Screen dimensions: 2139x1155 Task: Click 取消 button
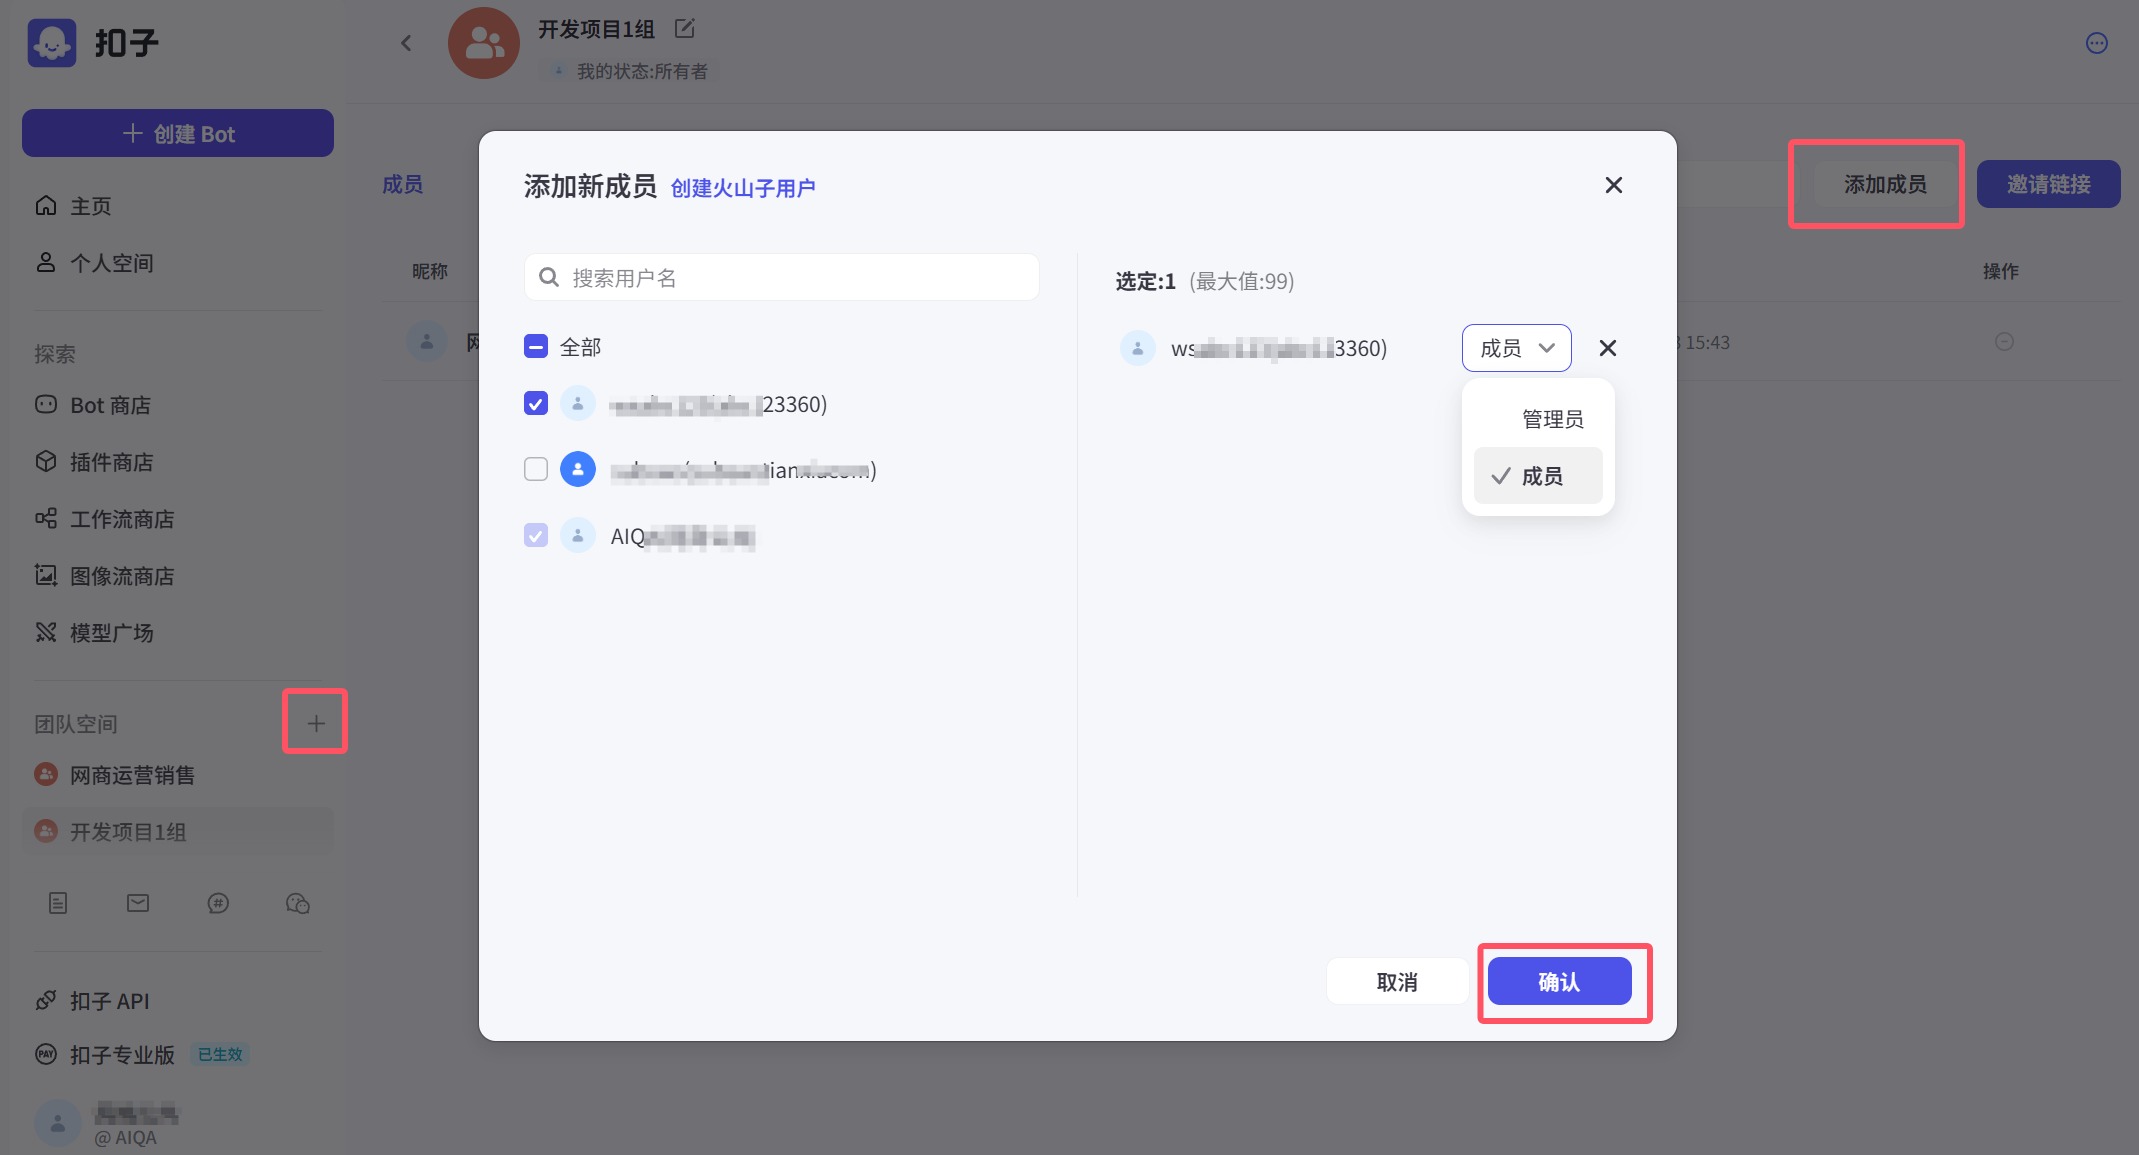(1397, 982)
